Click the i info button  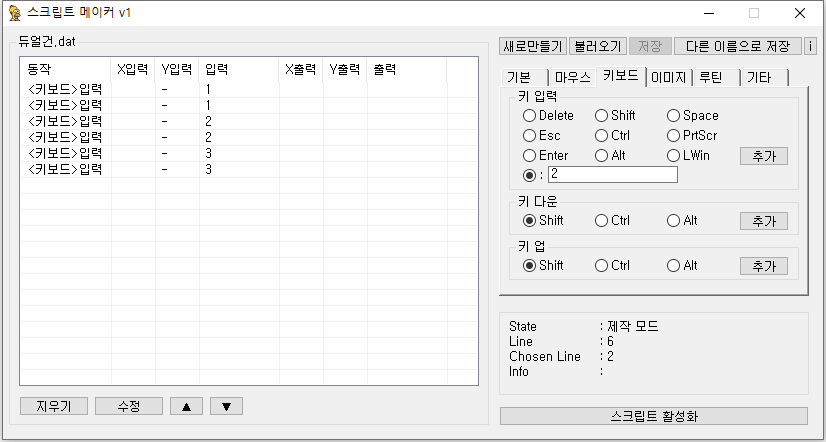click(x=810, y=46)
